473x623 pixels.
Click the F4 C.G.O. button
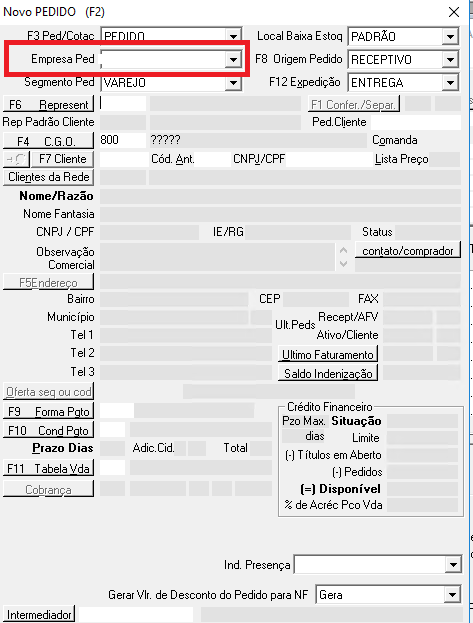(48, 141)
